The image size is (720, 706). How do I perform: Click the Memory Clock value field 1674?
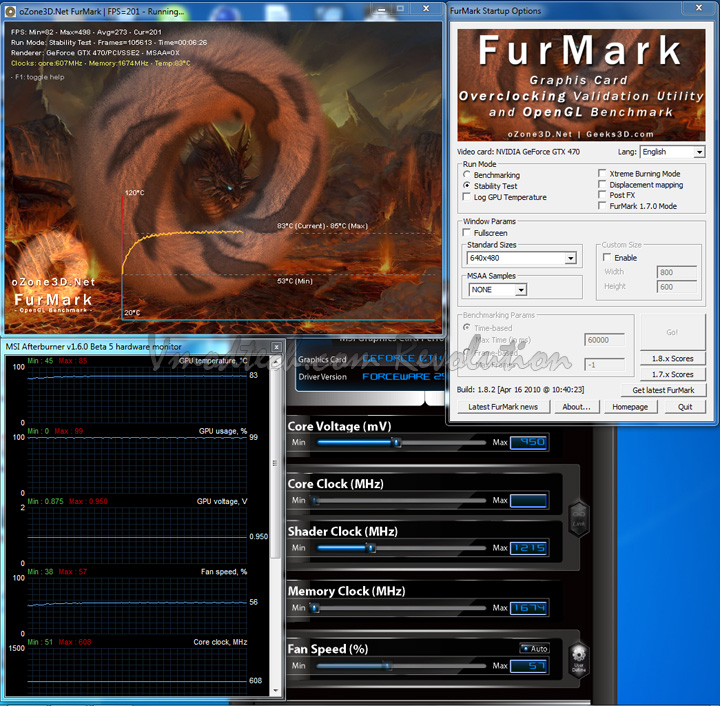529,608
